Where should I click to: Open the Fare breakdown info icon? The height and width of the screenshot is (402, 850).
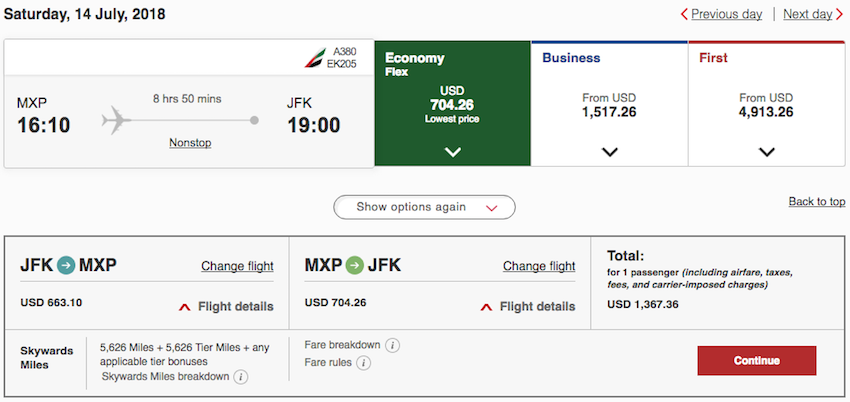pos(392,345)
